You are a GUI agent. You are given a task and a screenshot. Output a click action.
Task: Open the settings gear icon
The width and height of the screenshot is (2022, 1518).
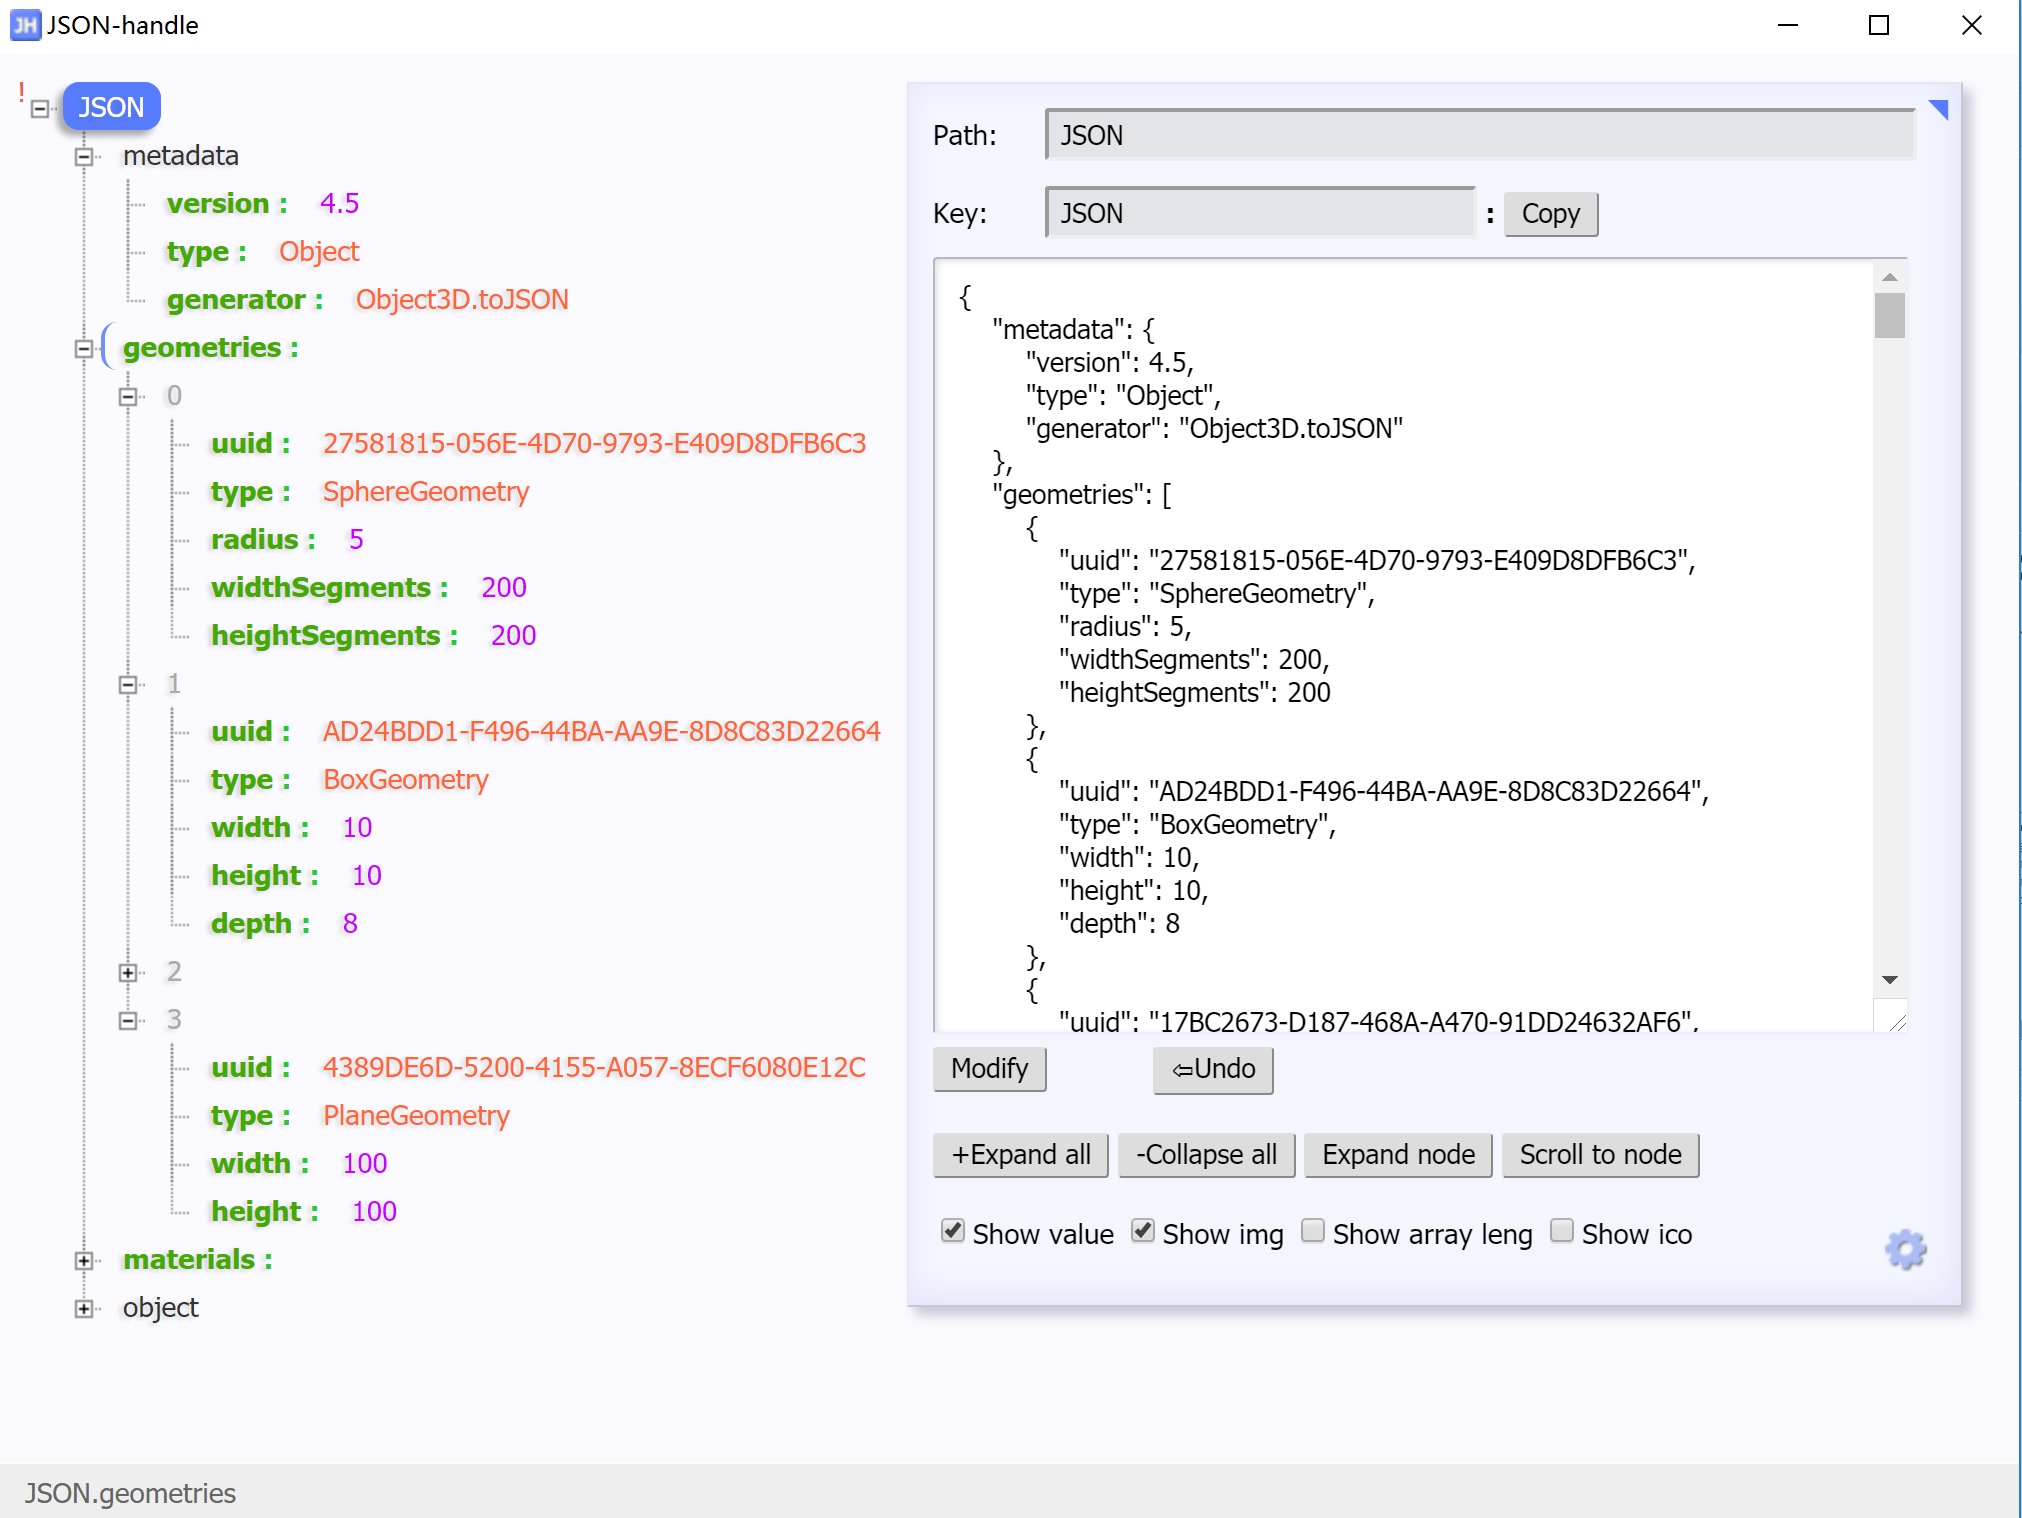click(x=1906, y=1249)
